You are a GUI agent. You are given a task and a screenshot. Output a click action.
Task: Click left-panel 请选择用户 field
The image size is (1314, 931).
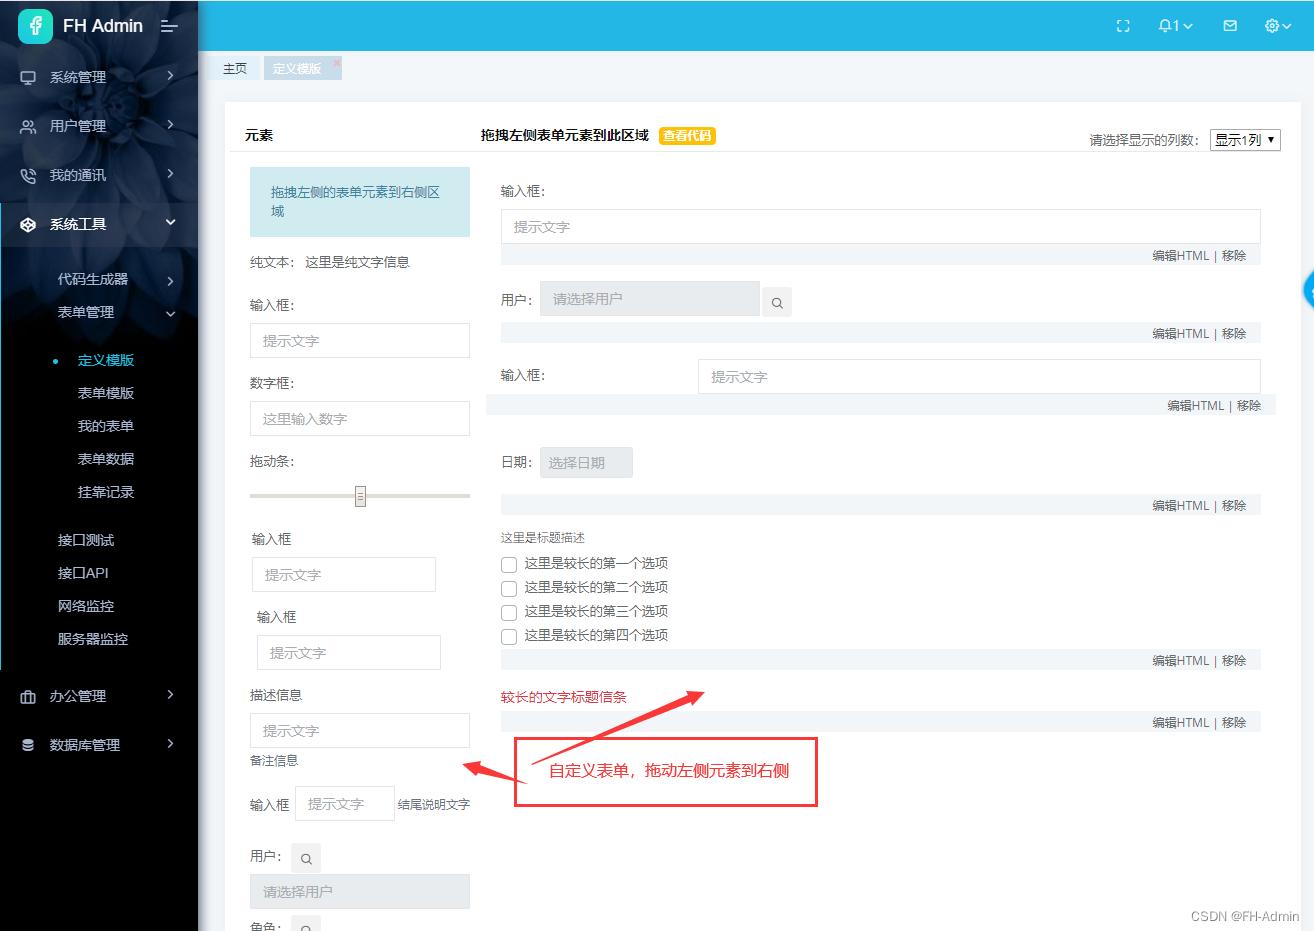(360, 892)
